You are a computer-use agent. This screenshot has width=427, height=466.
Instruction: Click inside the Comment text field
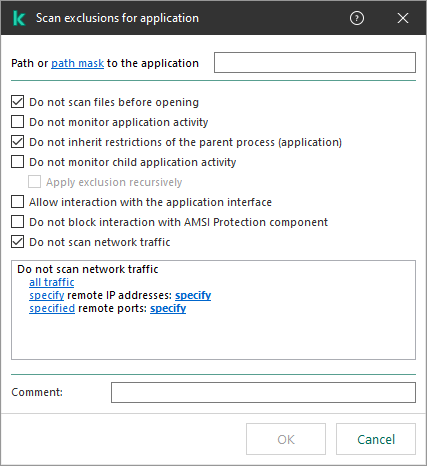tap(263, 392)
